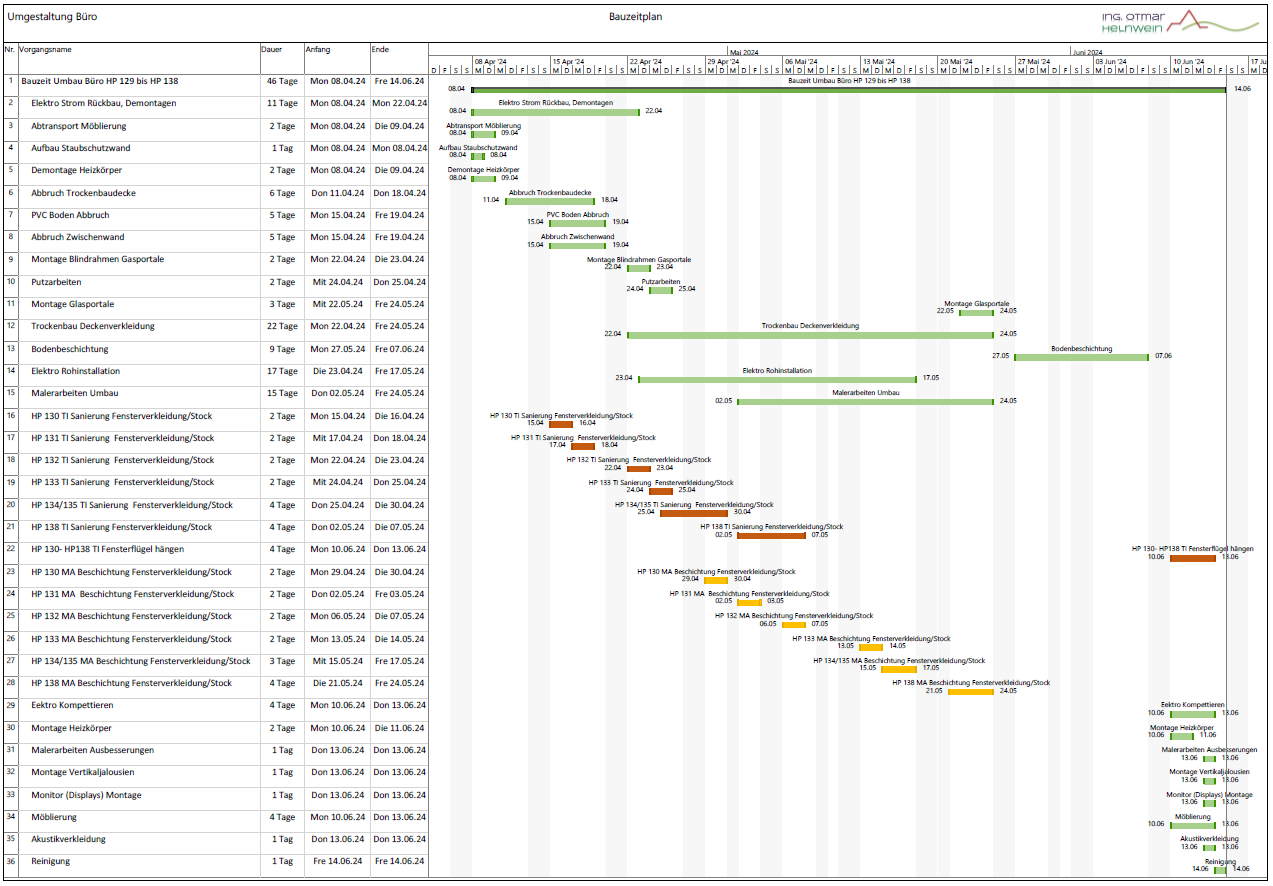The height and width of the screenshot is (886, 1273).
Task: Click 'Reinigung' in the task name column
Action: [x=50, y=861]
